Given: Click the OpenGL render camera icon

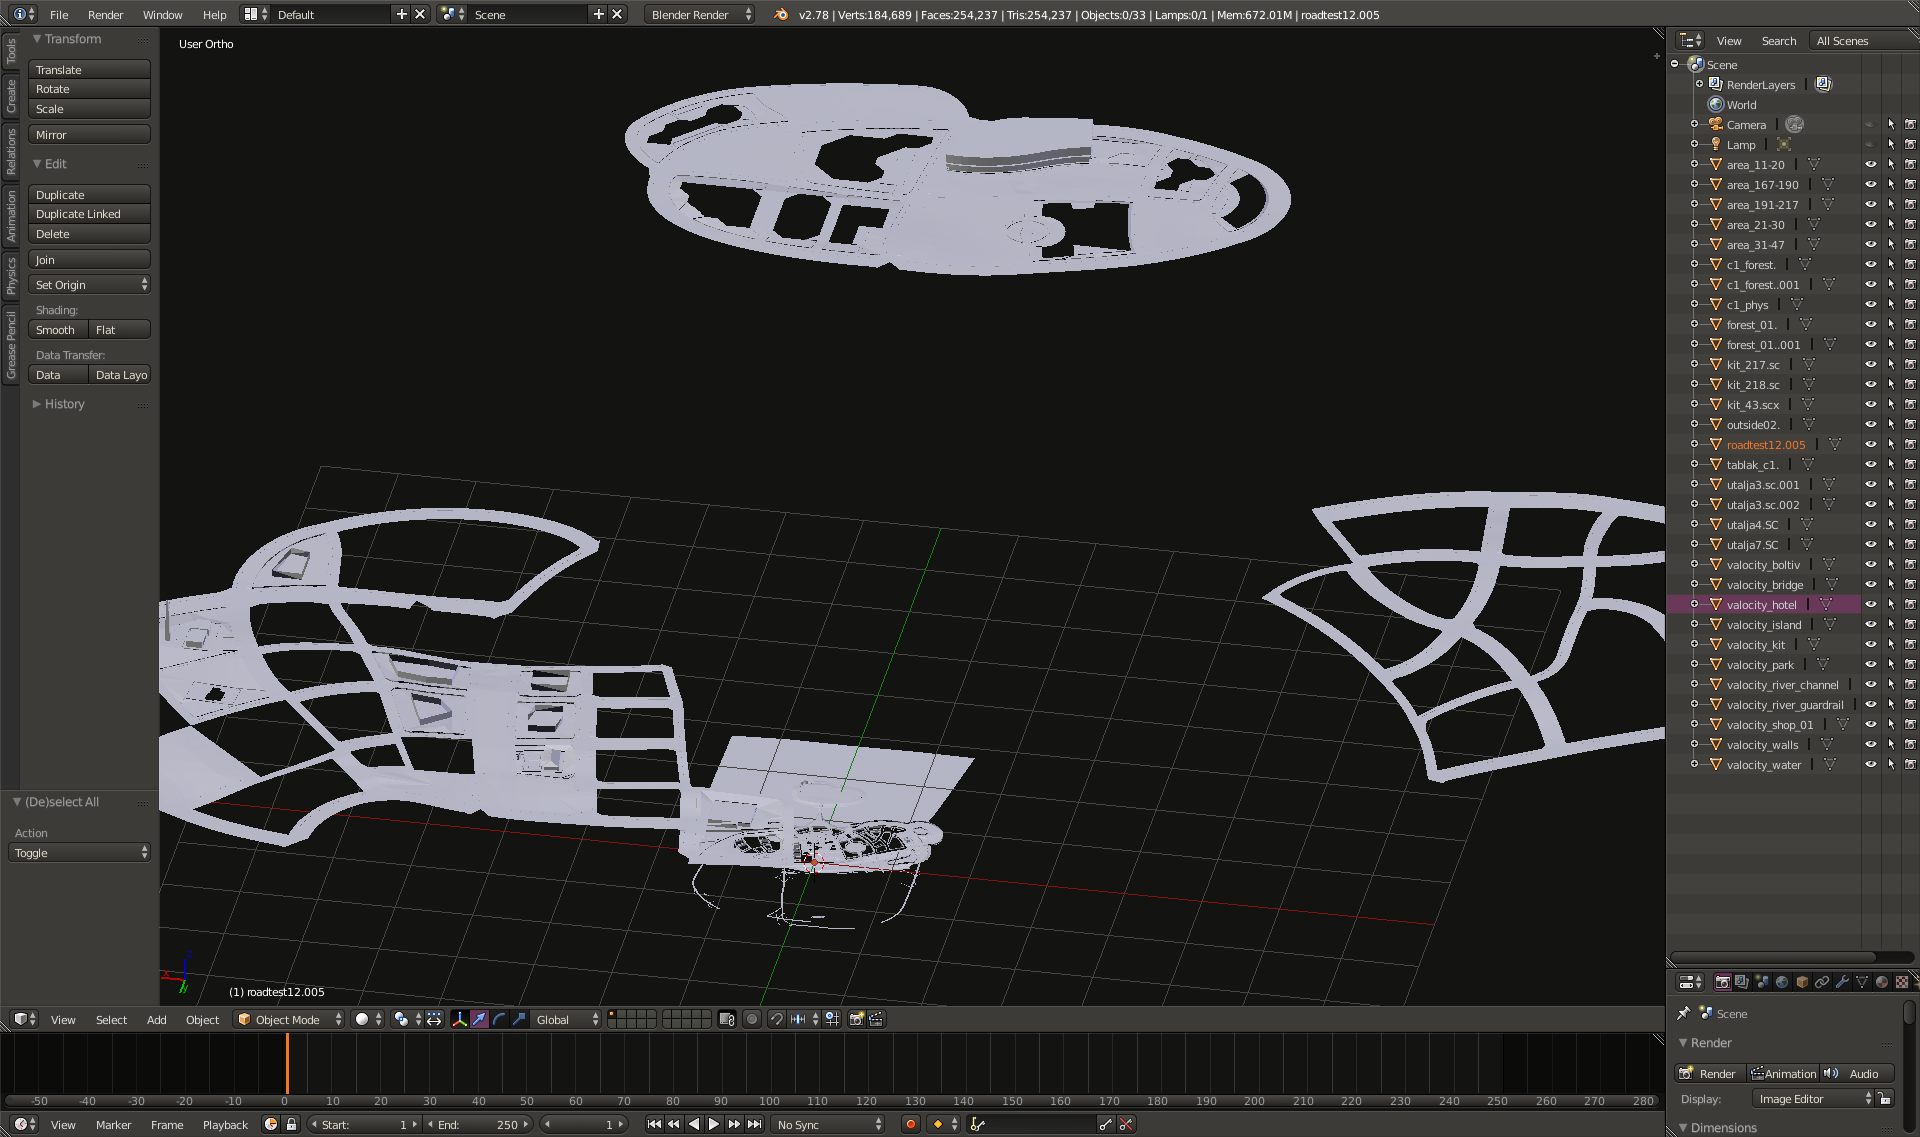Looking at the screenshot, I should coord(856,1019).
